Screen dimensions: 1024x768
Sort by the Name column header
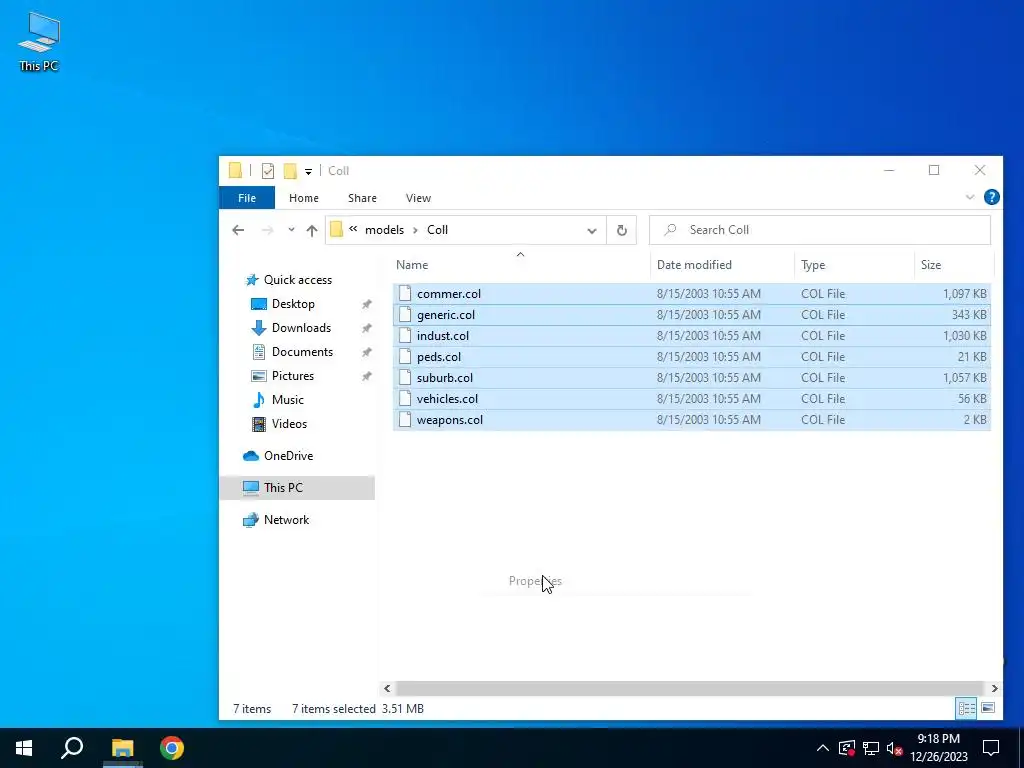point(520,264)
